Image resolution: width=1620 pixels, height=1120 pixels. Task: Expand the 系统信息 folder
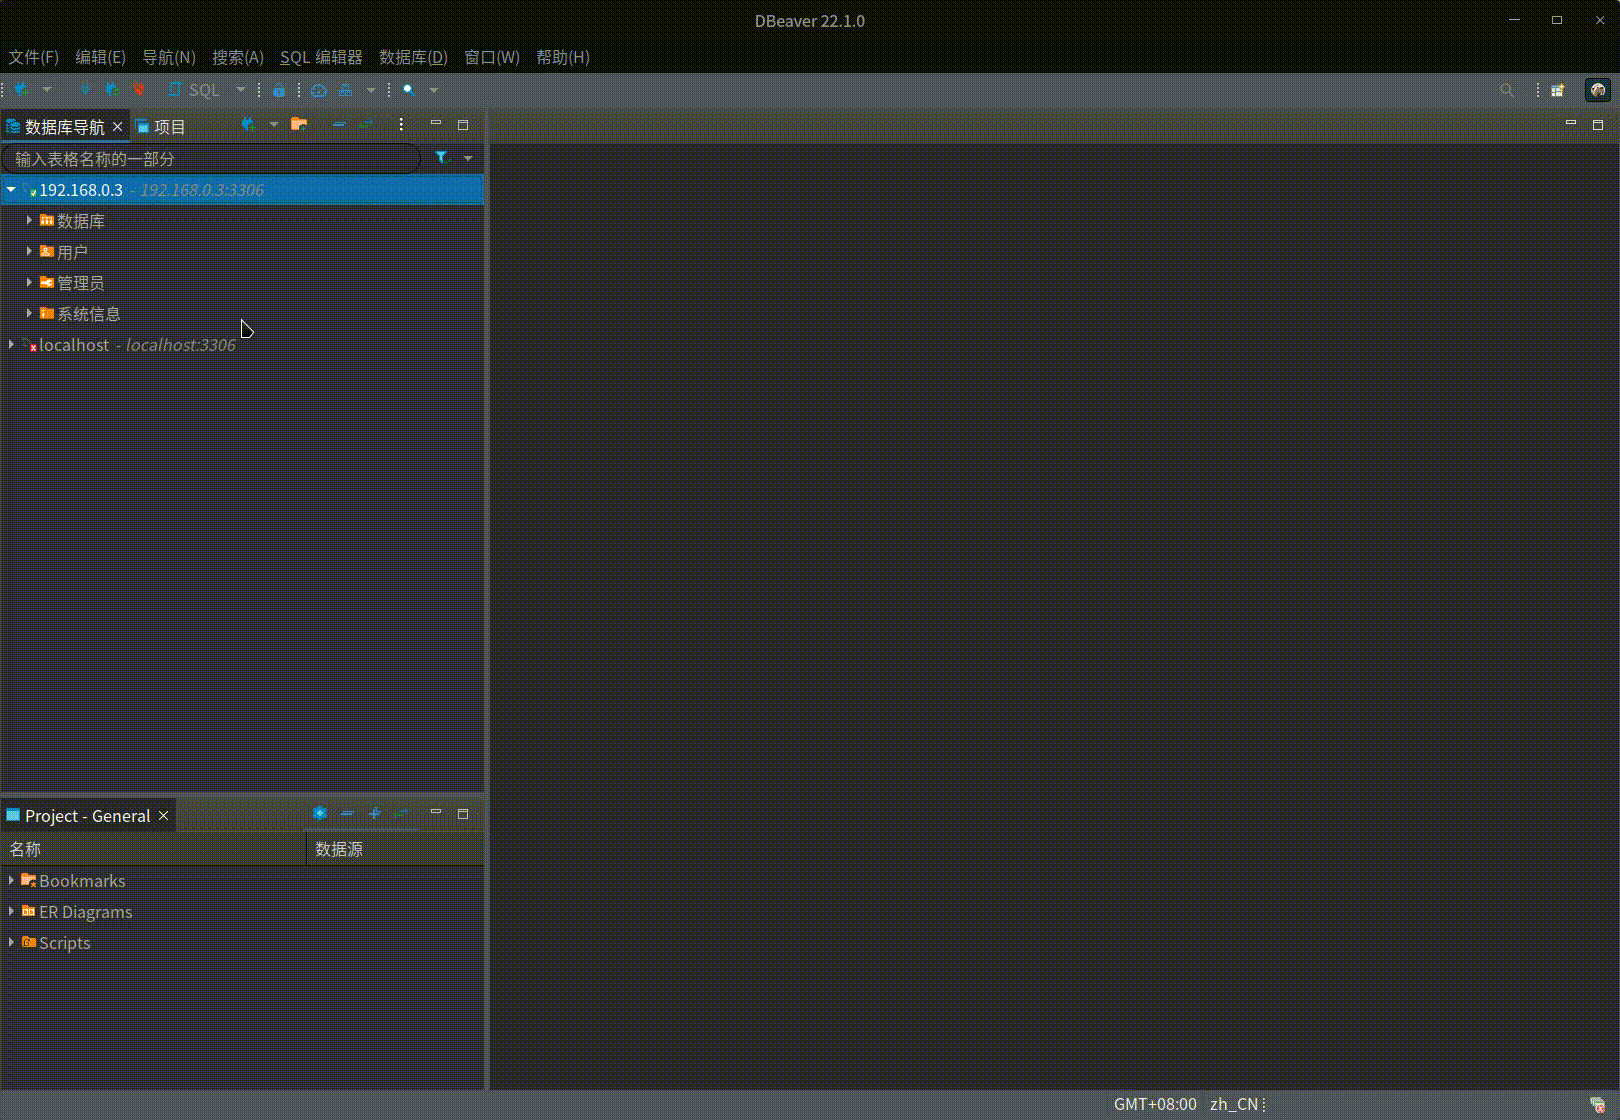point(29,314)
